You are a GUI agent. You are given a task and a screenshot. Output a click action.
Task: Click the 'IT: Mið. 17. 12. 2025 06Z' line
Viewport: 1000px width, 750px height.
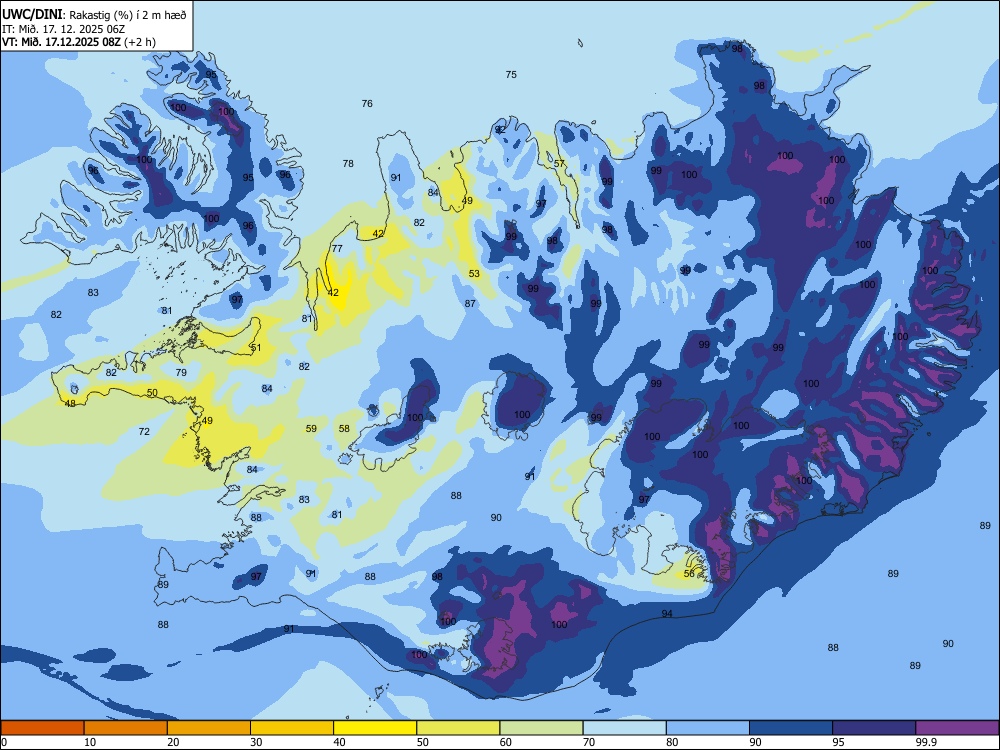click(x=65, y=29)
